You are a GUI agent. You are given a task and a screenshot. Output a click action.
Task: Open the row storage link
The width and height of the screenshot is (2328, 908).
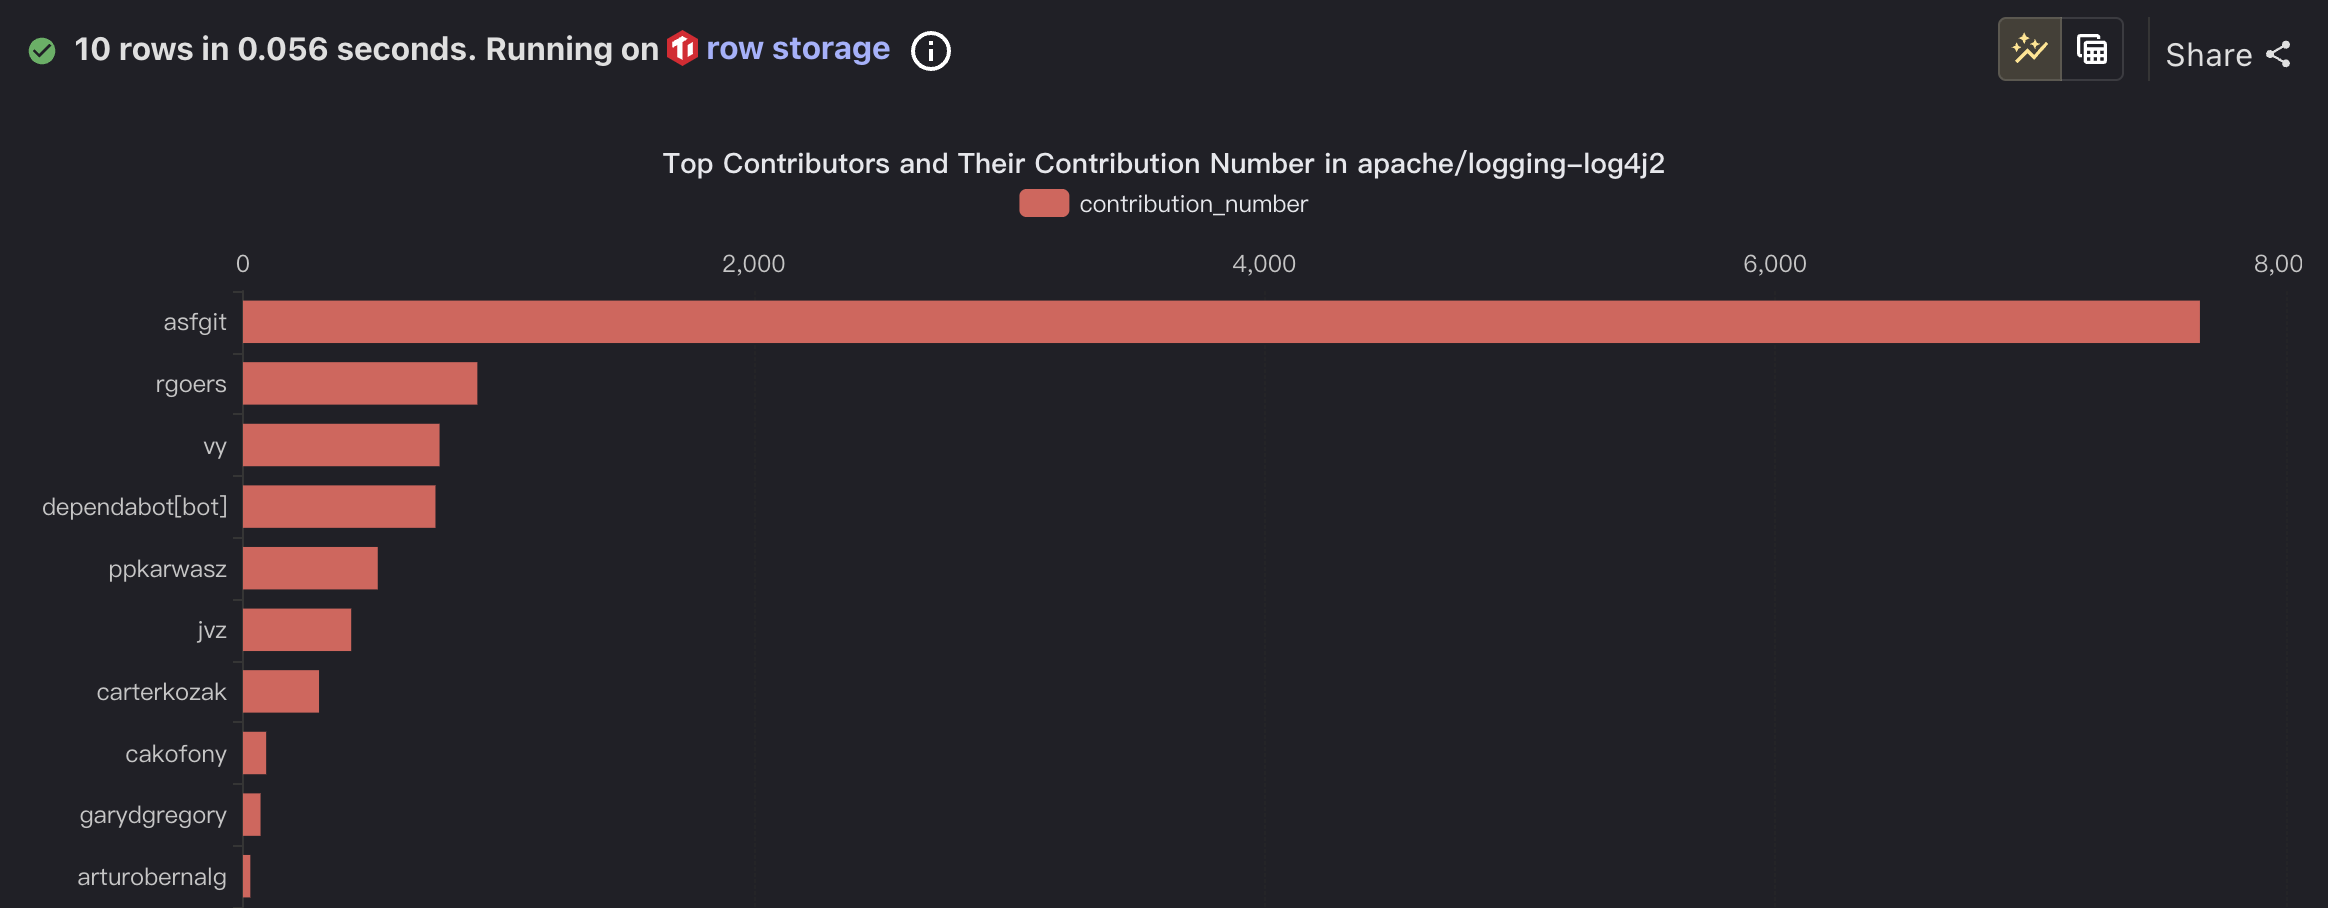[797, 48]
